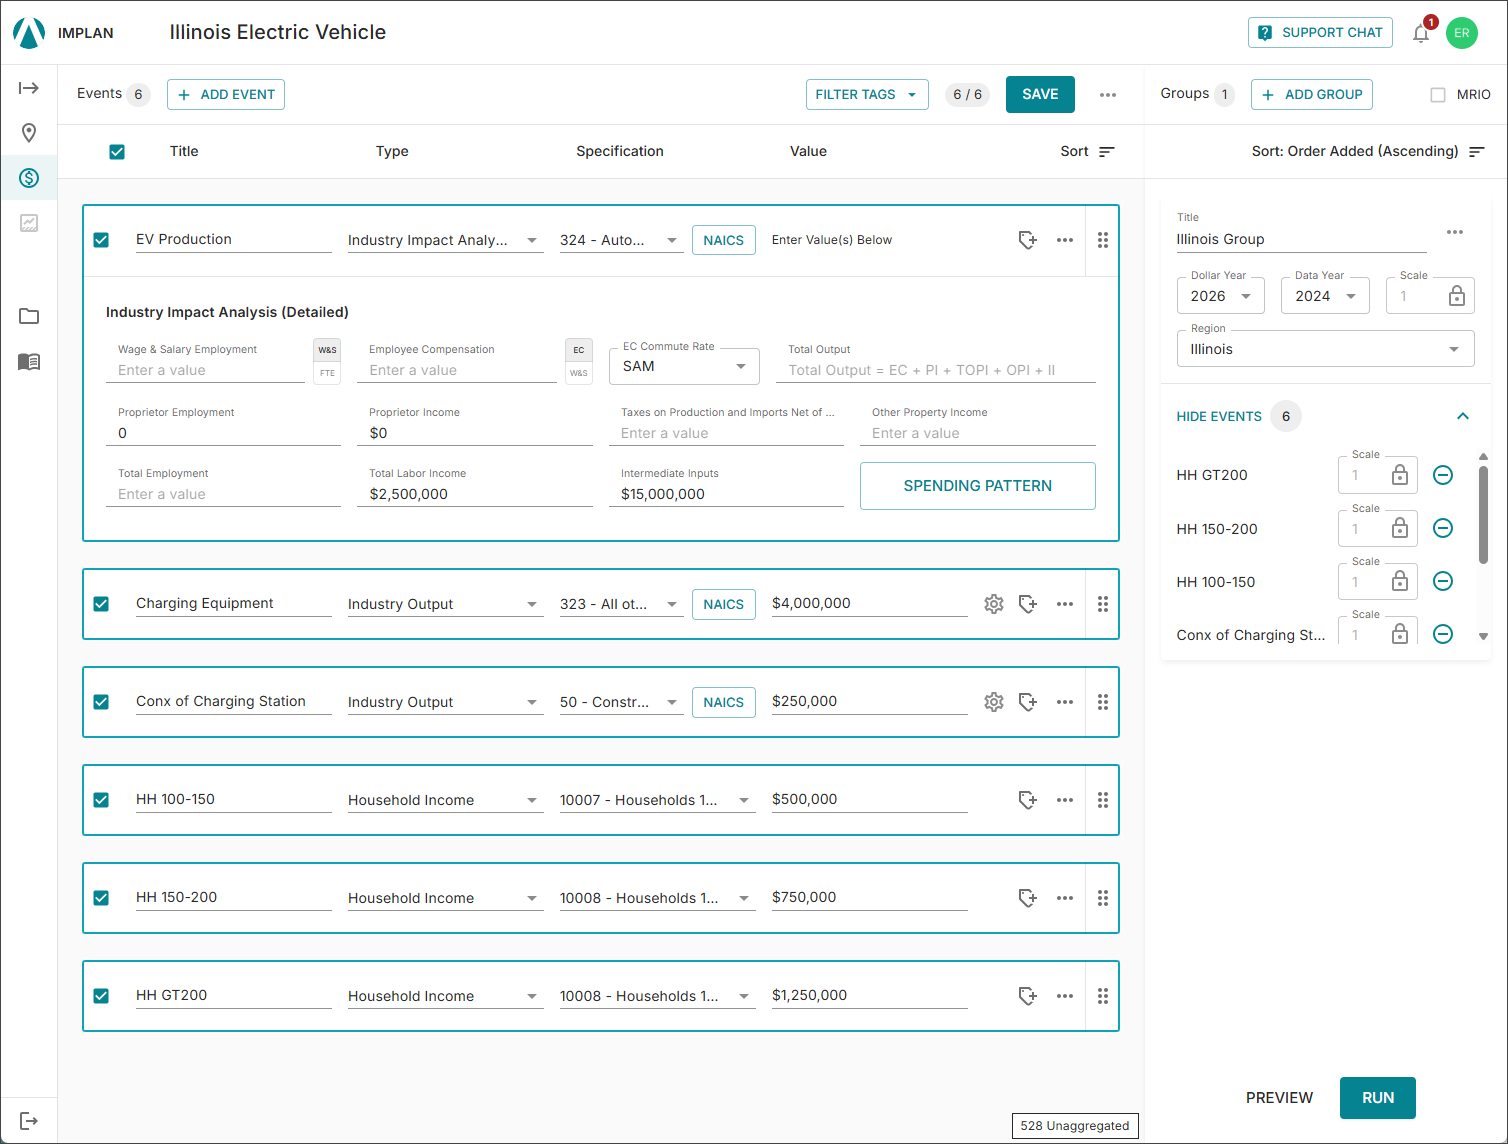Open the documentation book icon in sidebar
Viewport: 1508px width, 1144px height.
(x=29, y=361)
